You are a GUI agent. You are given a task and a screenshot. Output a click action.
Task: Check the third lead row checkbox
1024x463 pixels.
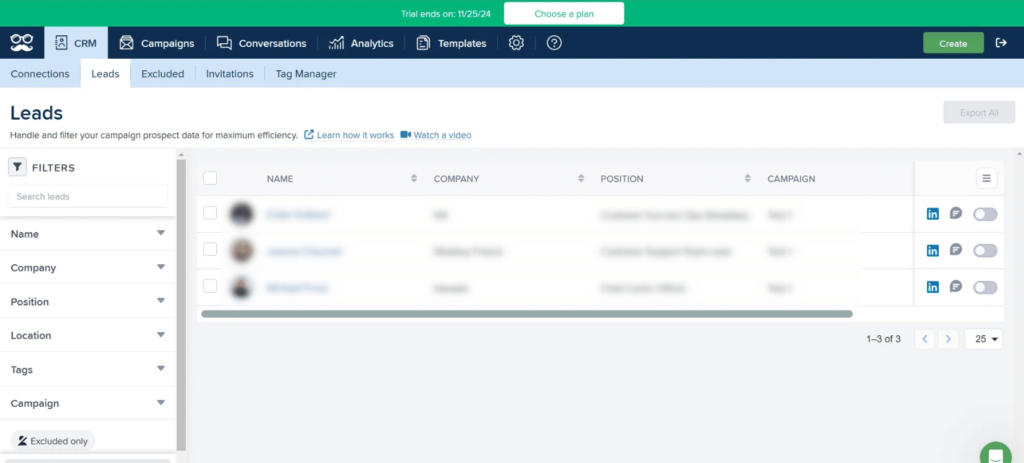(210, 287)
